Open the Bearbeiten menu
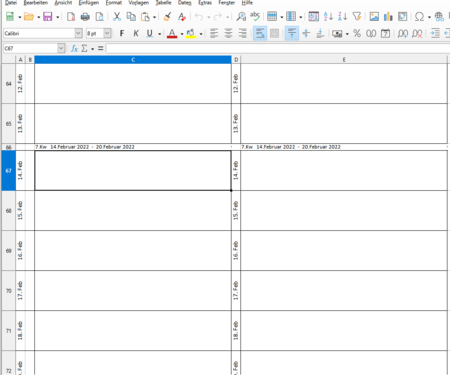 click(36, 3)
